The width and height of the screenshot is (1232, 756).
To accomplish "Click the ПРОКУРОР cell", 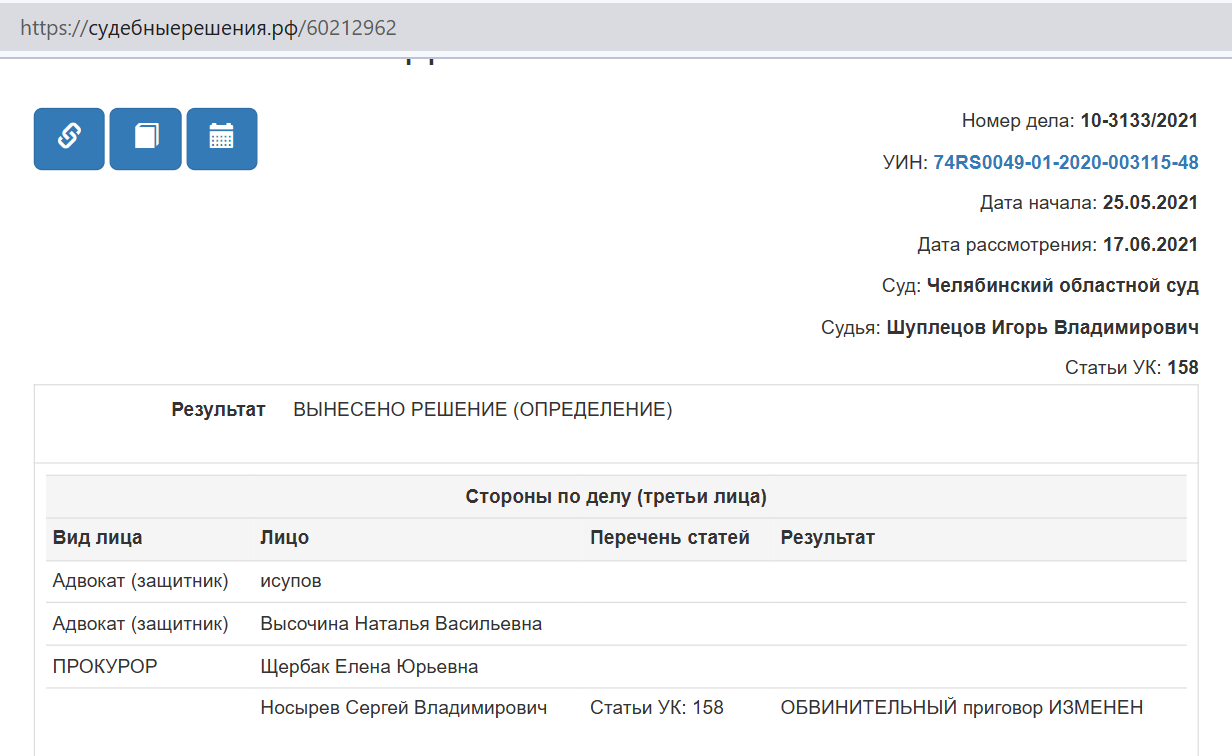I will click(105, 666).
